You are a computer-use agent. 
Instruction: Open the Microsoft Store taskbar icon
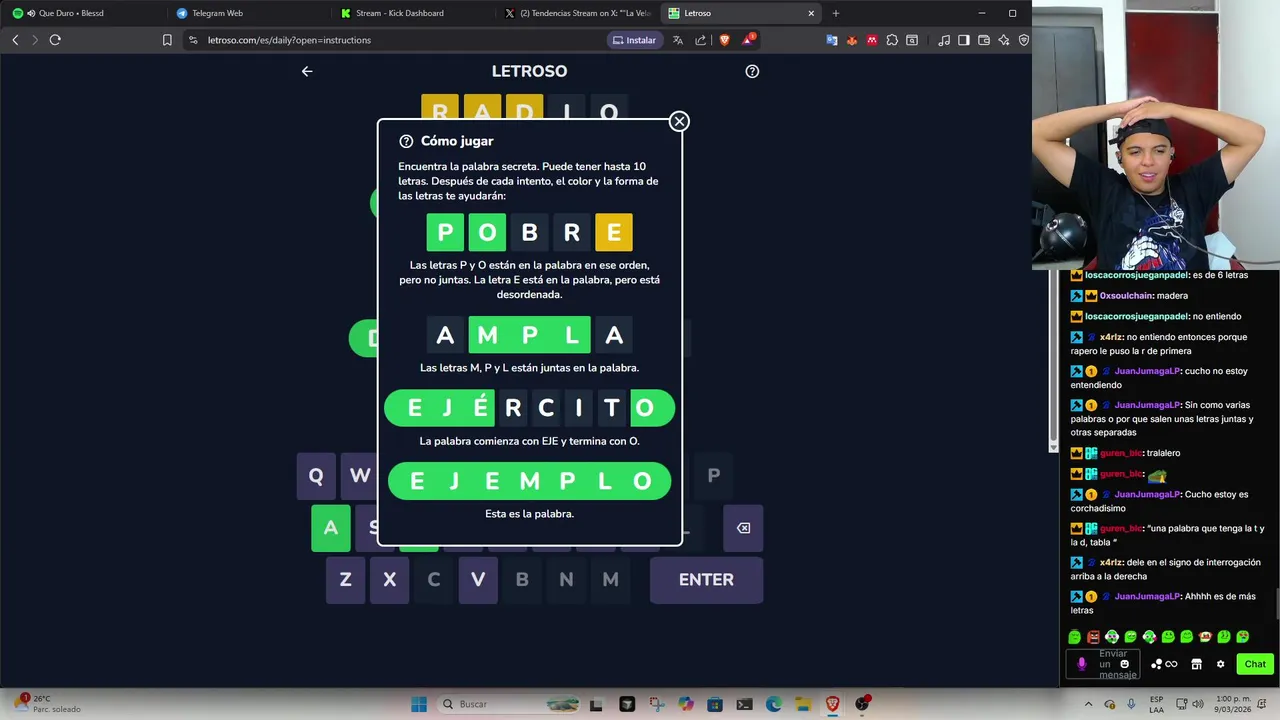click(x=714, y=704)
